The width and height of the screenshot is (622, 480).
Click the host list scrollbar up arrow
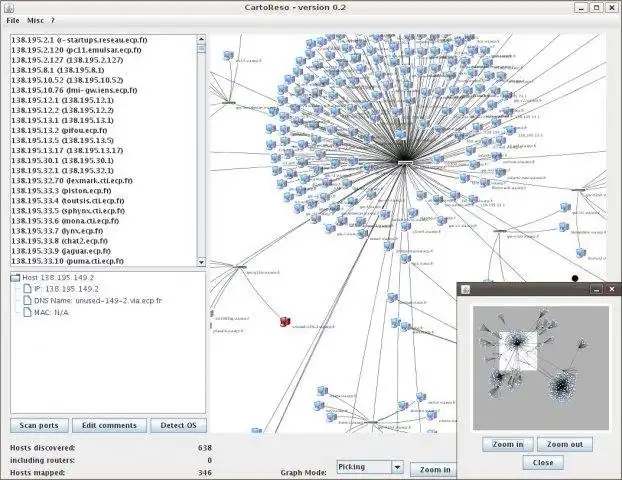coord(201,39)
